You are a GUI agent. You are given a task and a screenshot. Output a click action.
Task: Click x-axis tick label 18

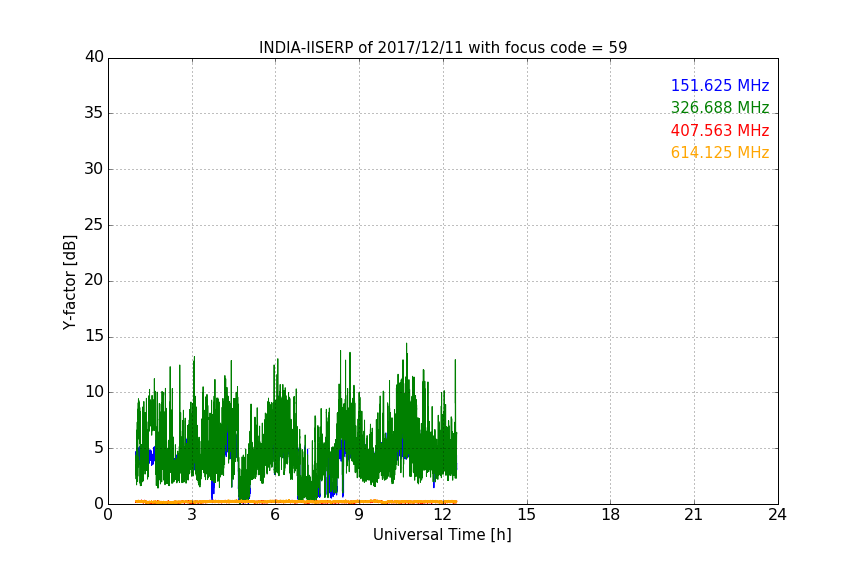pyautogui.click(x=611, y=515)
